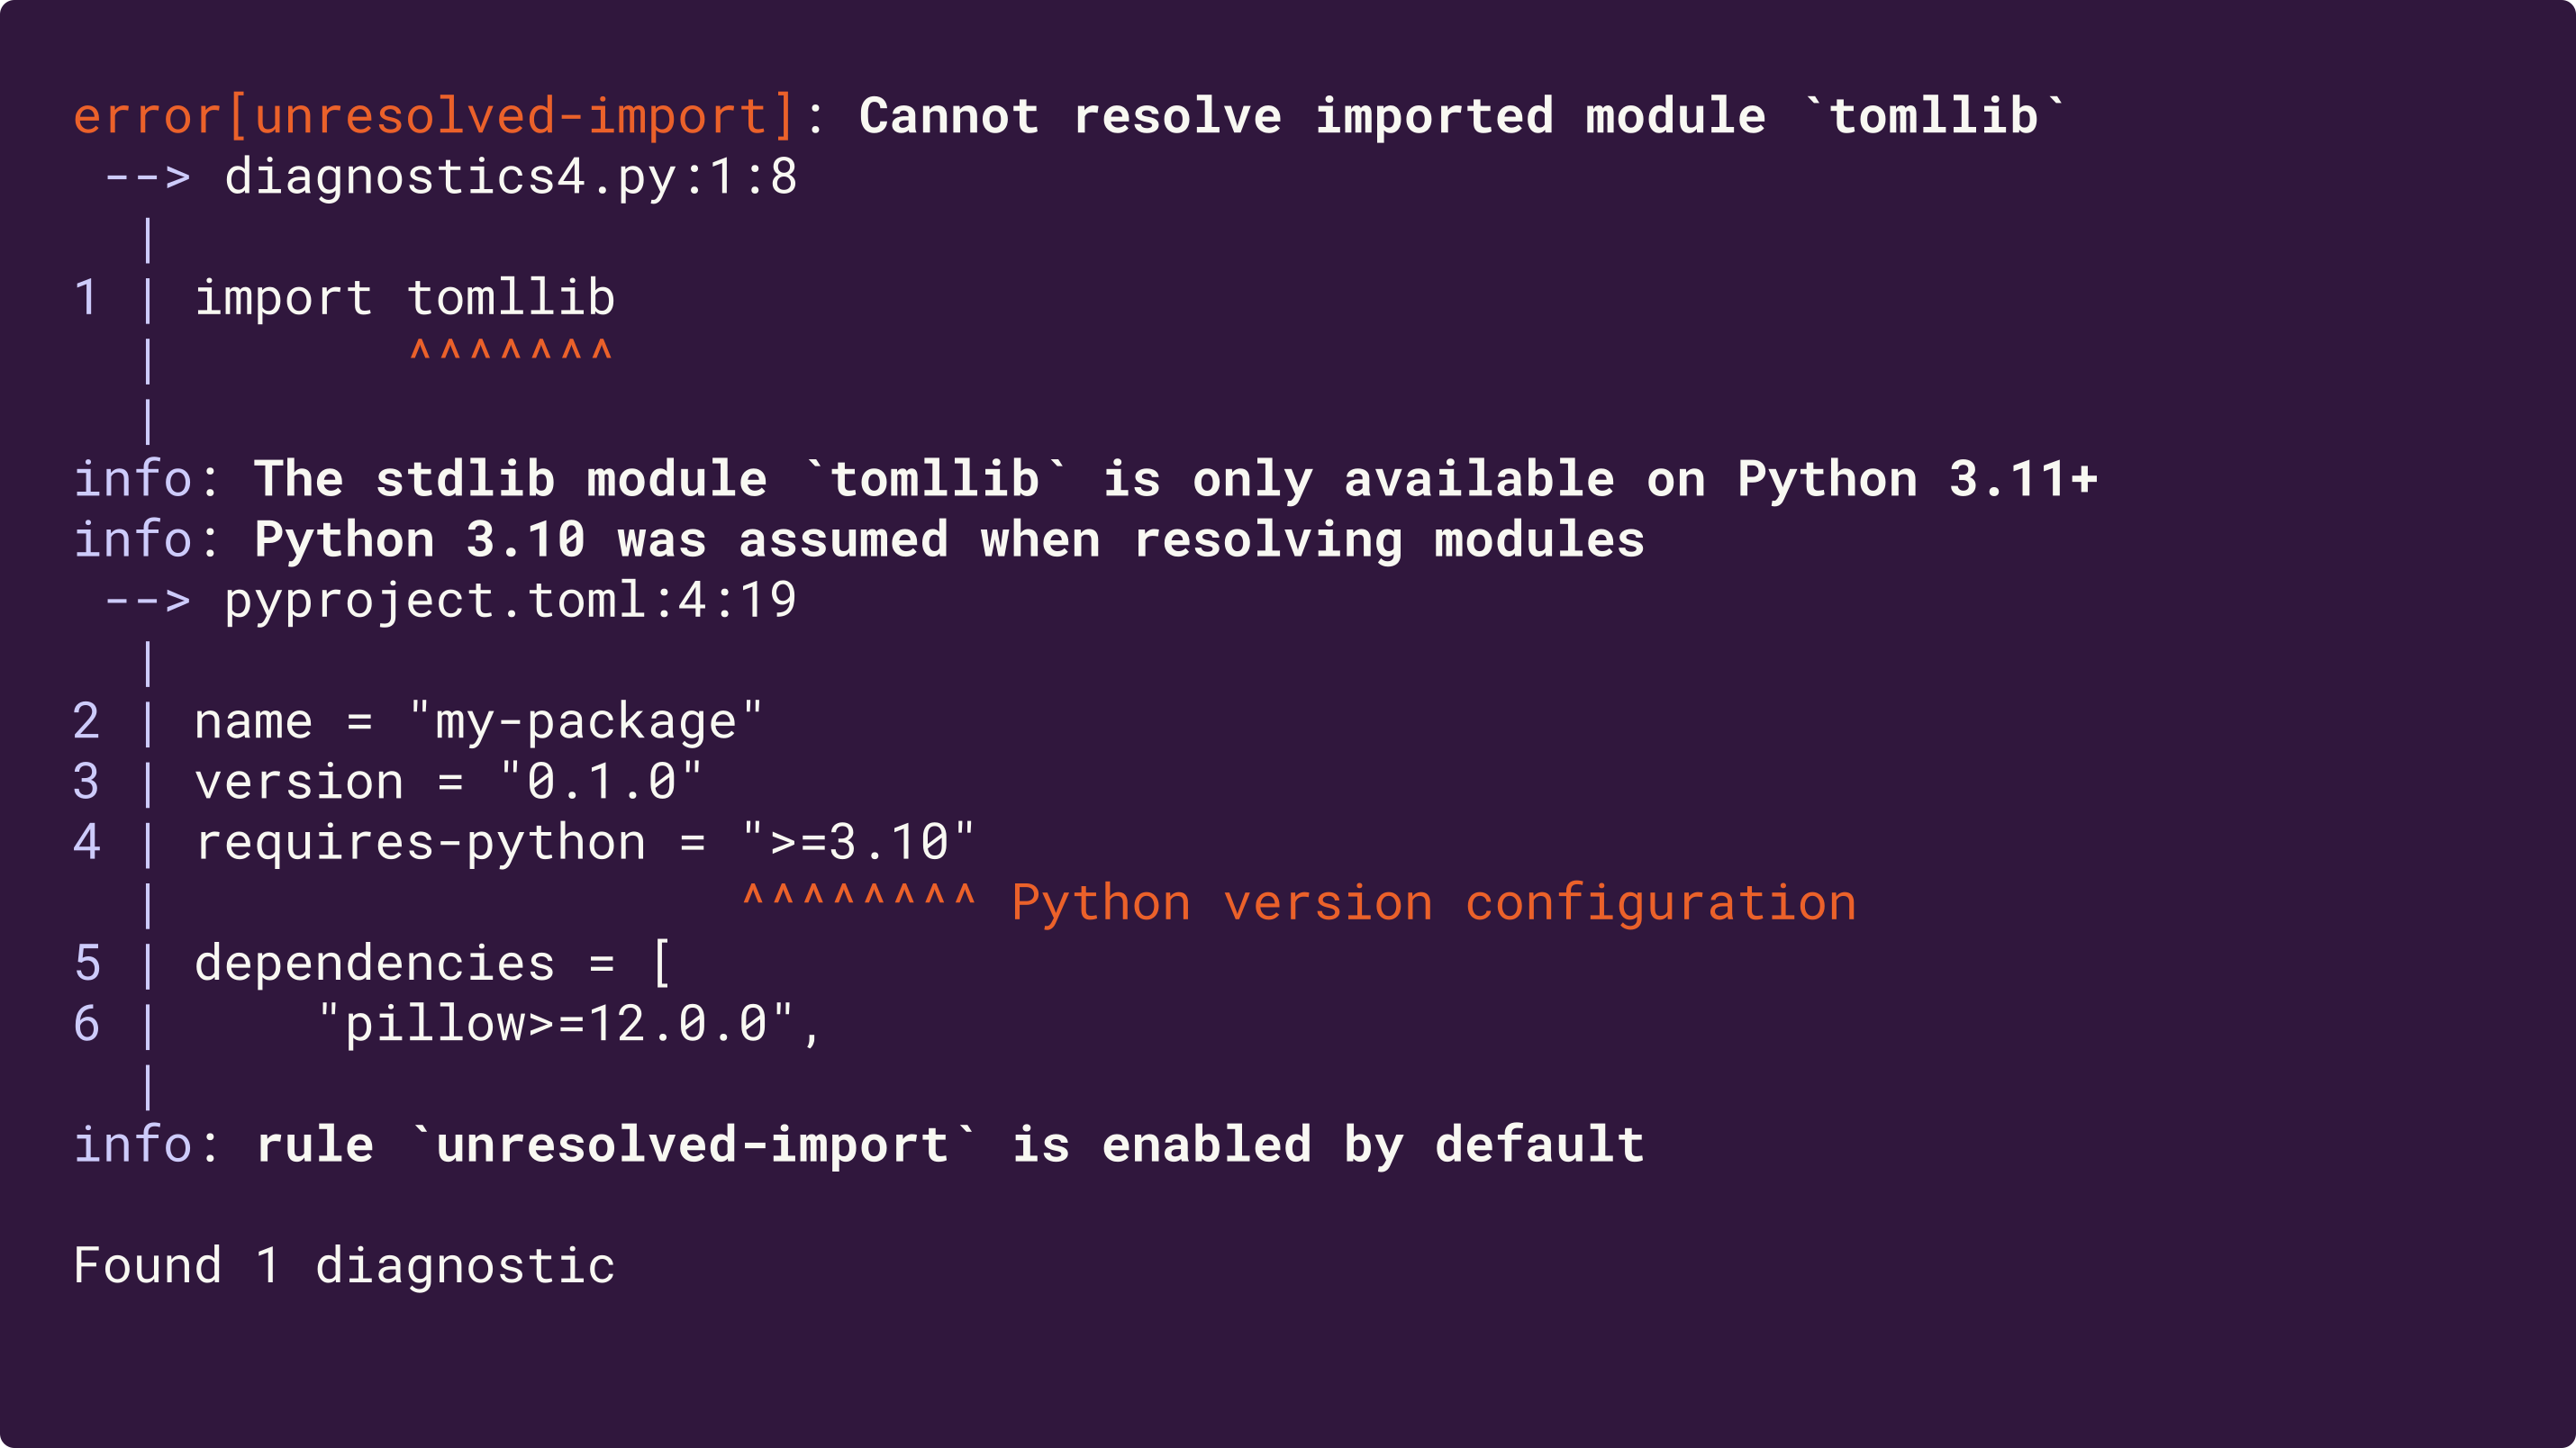This screenshot has height=1448, width=2576.
Task: Click the name = "my-package" line
Action: click(x=478, y=722)
